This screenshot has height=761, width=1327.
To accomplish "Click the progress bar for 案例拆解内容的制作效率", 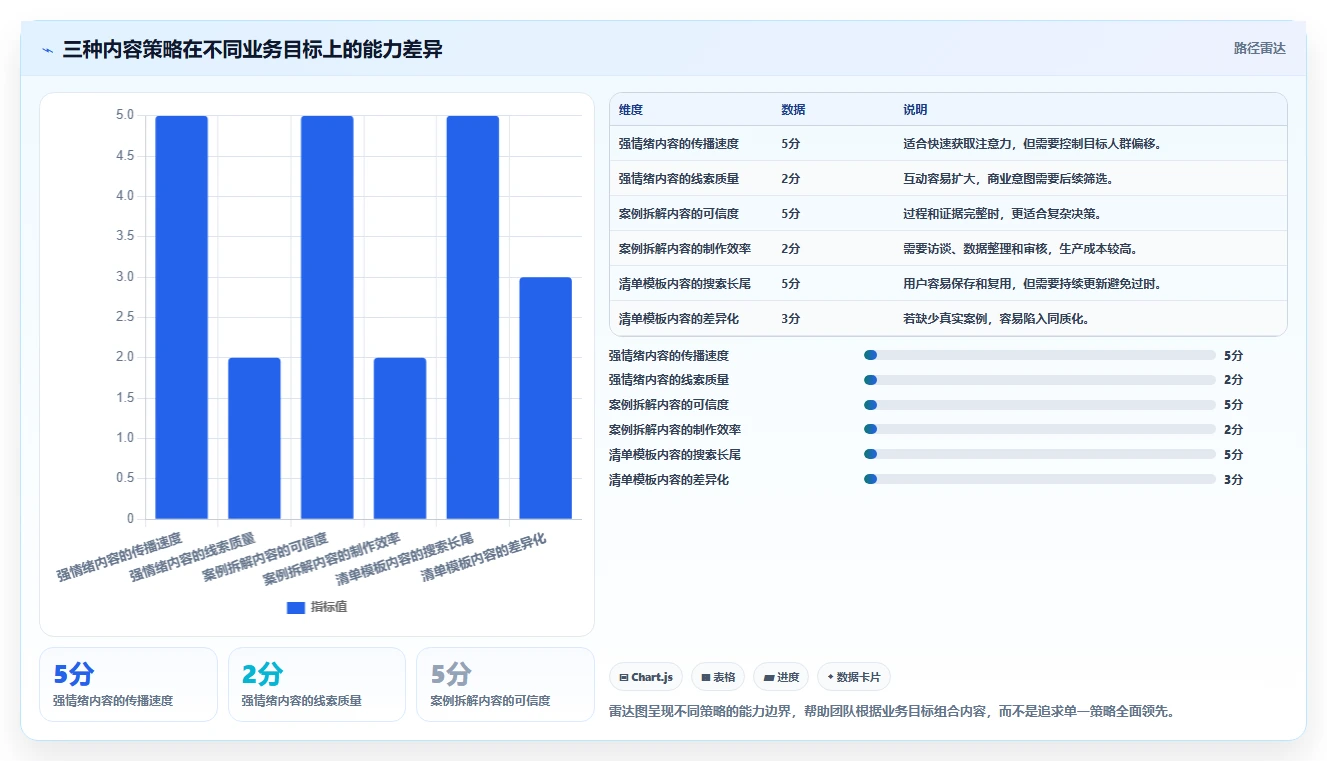I will pos(1040,430).
